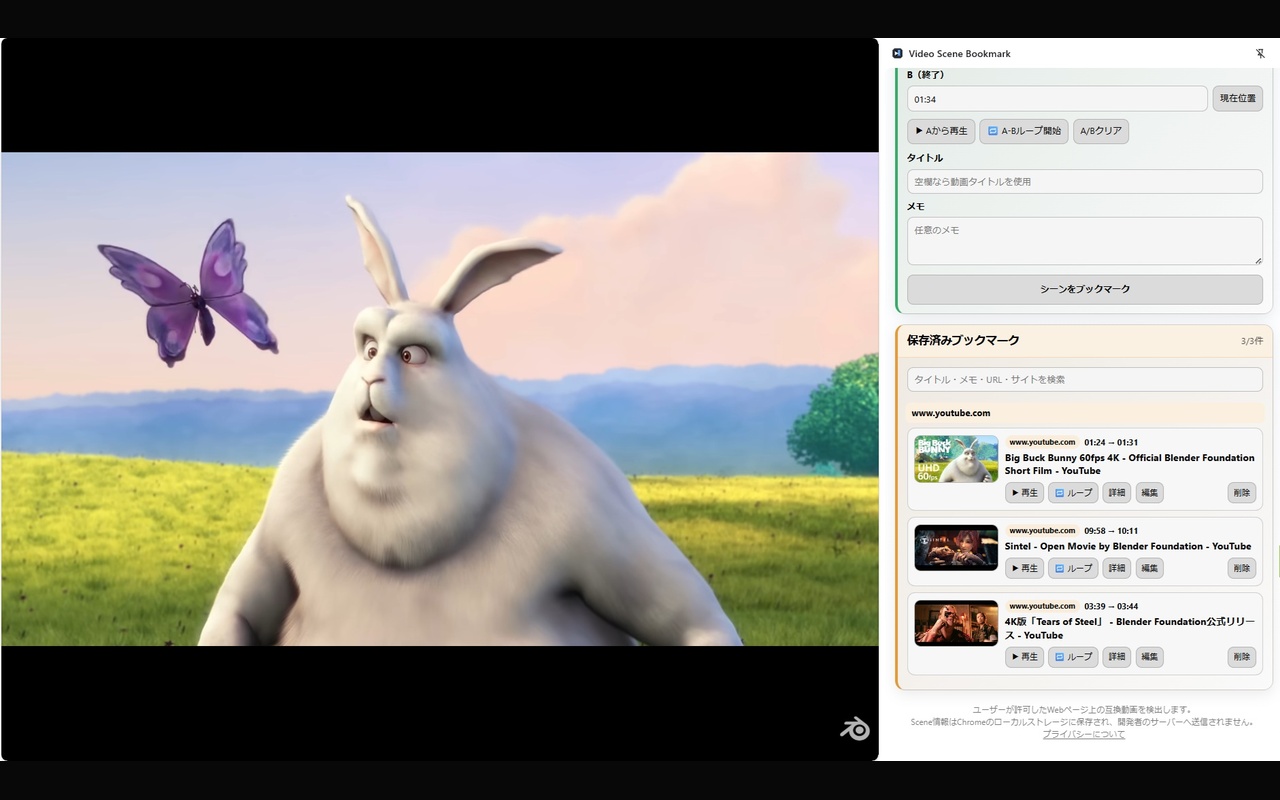Focus the タイトル input field
Screen dimensions: 1280x800
pos(1085,182)
